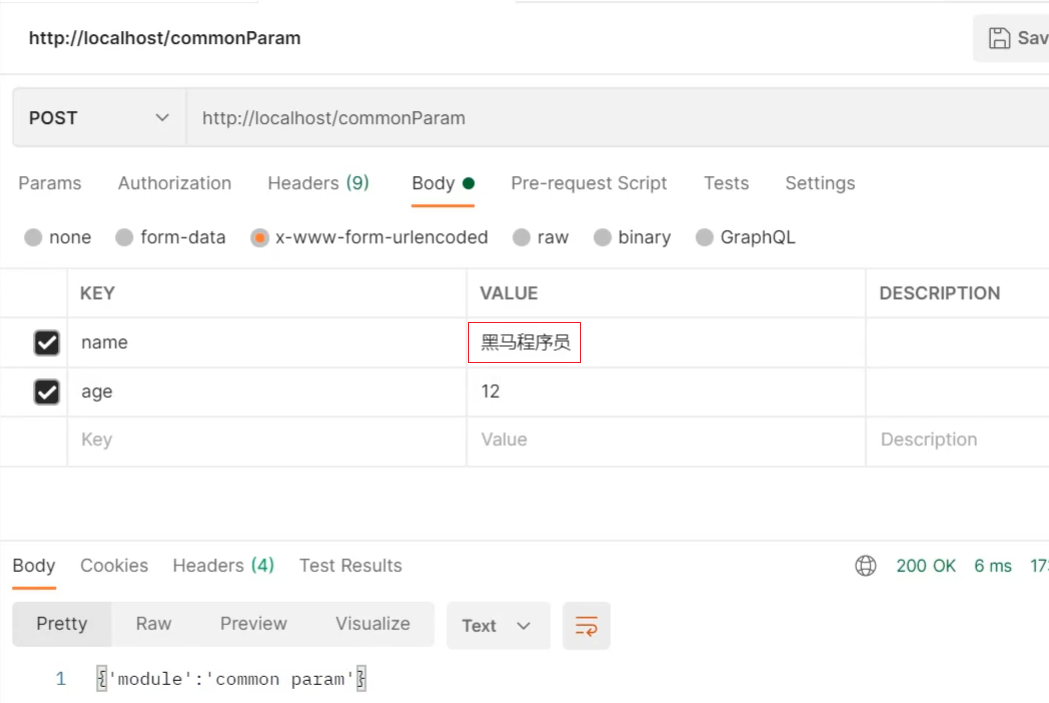
Task: Click the Save floppy disk icon
Action: [999, 38]
